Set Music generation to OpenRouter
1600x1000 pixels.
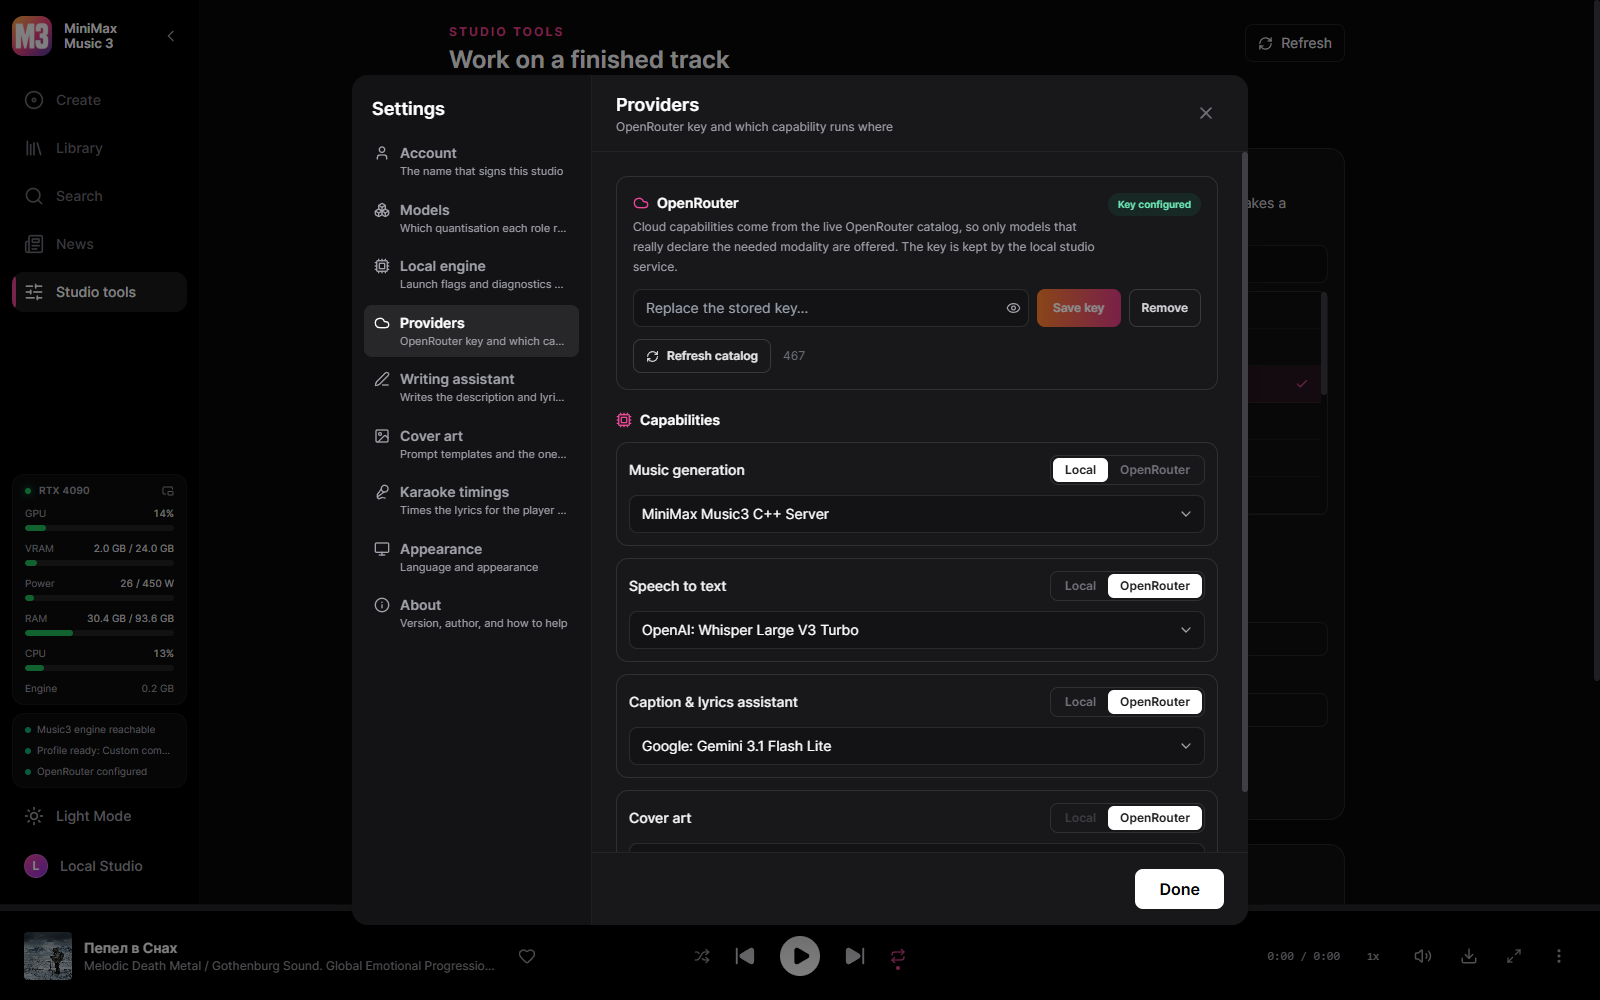tap(1155, 470)
